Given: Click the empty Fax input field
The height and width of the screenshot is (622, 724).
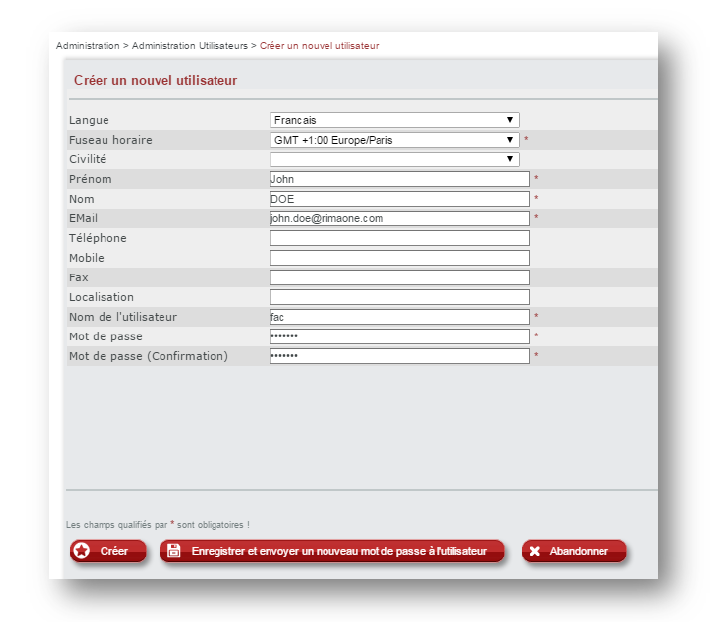Looking at the screenshot, I should (x=399, y=277).
